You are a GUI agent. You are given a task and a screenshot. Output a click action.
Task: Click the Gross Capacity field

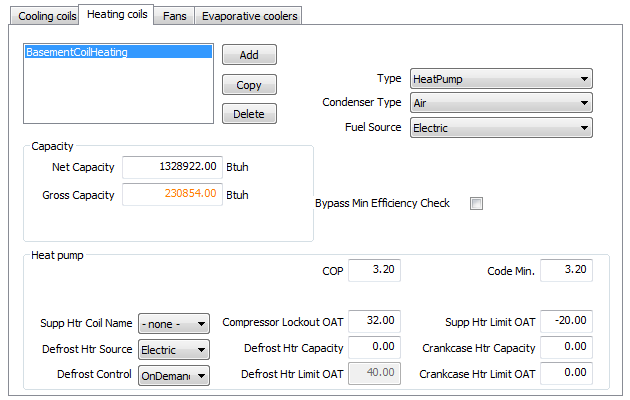172,194
